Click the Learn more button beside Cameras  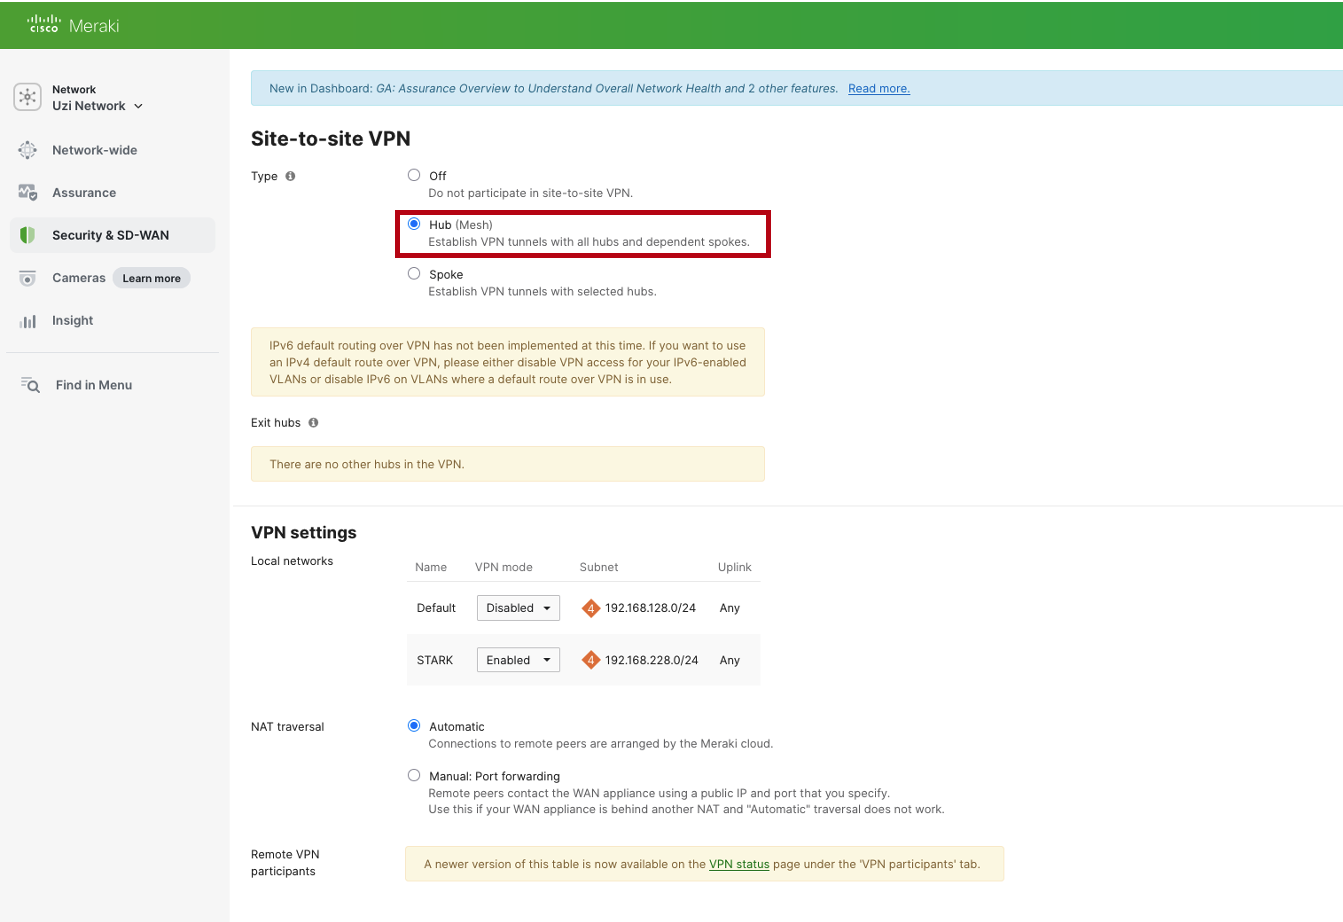click(x=152, y=278)
